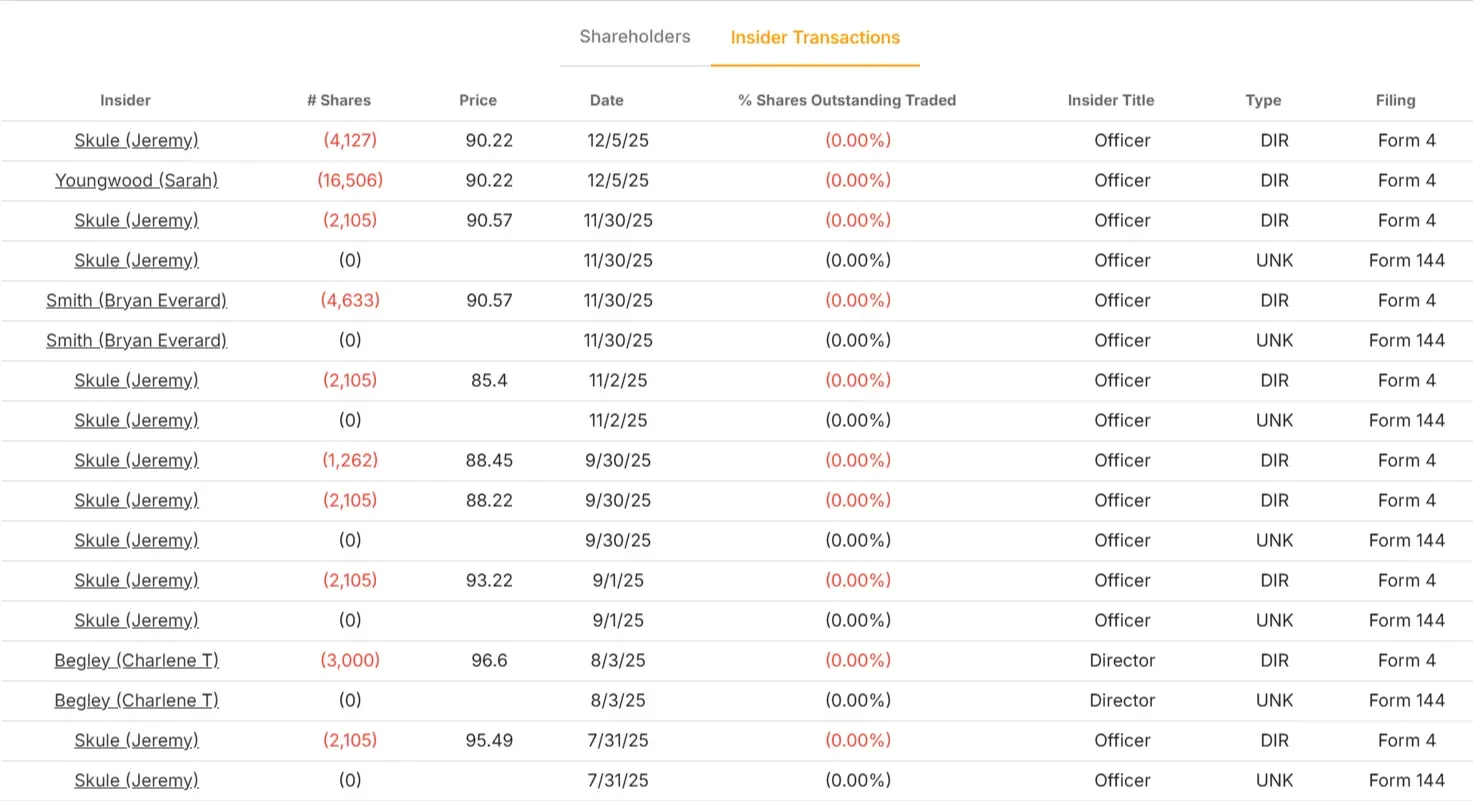Sort by the # Shares column header
The image size is (1473, 801).
[x=339, y=100]
